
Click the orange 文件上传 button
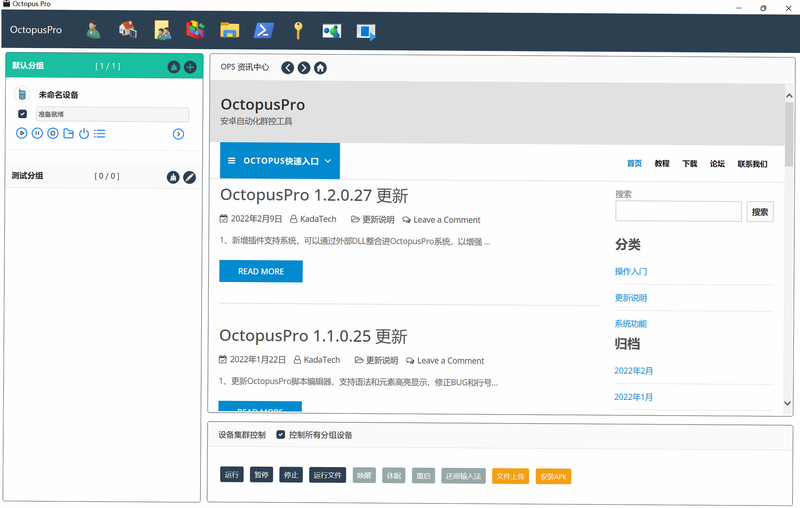click(x=511, y=476)
